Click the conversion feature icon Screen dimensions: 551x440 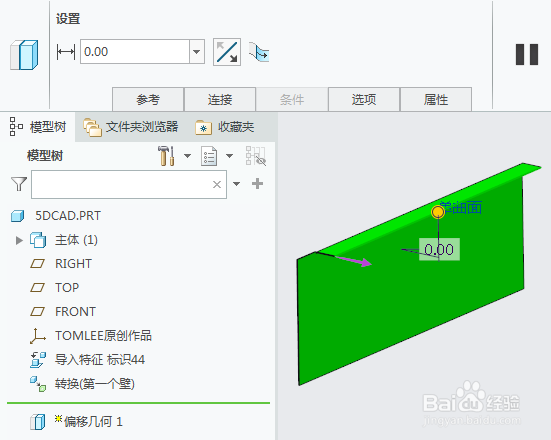38,384
